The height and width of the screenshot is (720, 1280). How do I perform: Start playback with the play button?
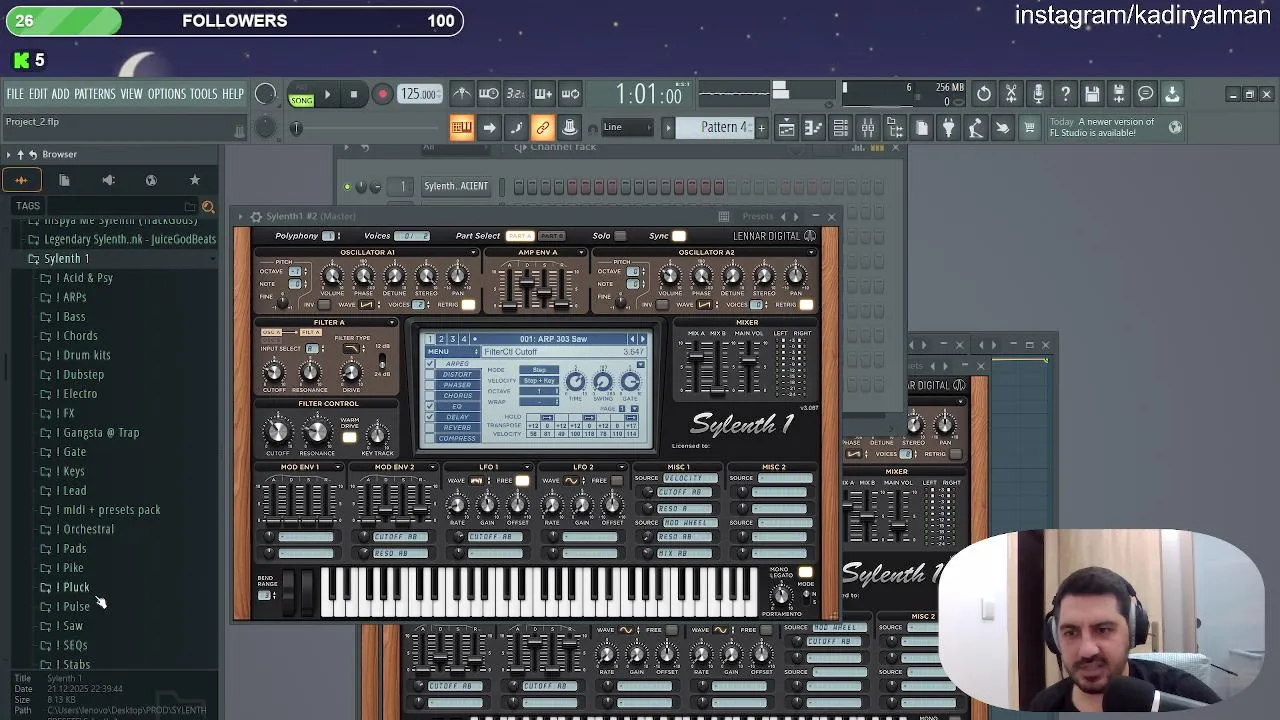(327, 94)
